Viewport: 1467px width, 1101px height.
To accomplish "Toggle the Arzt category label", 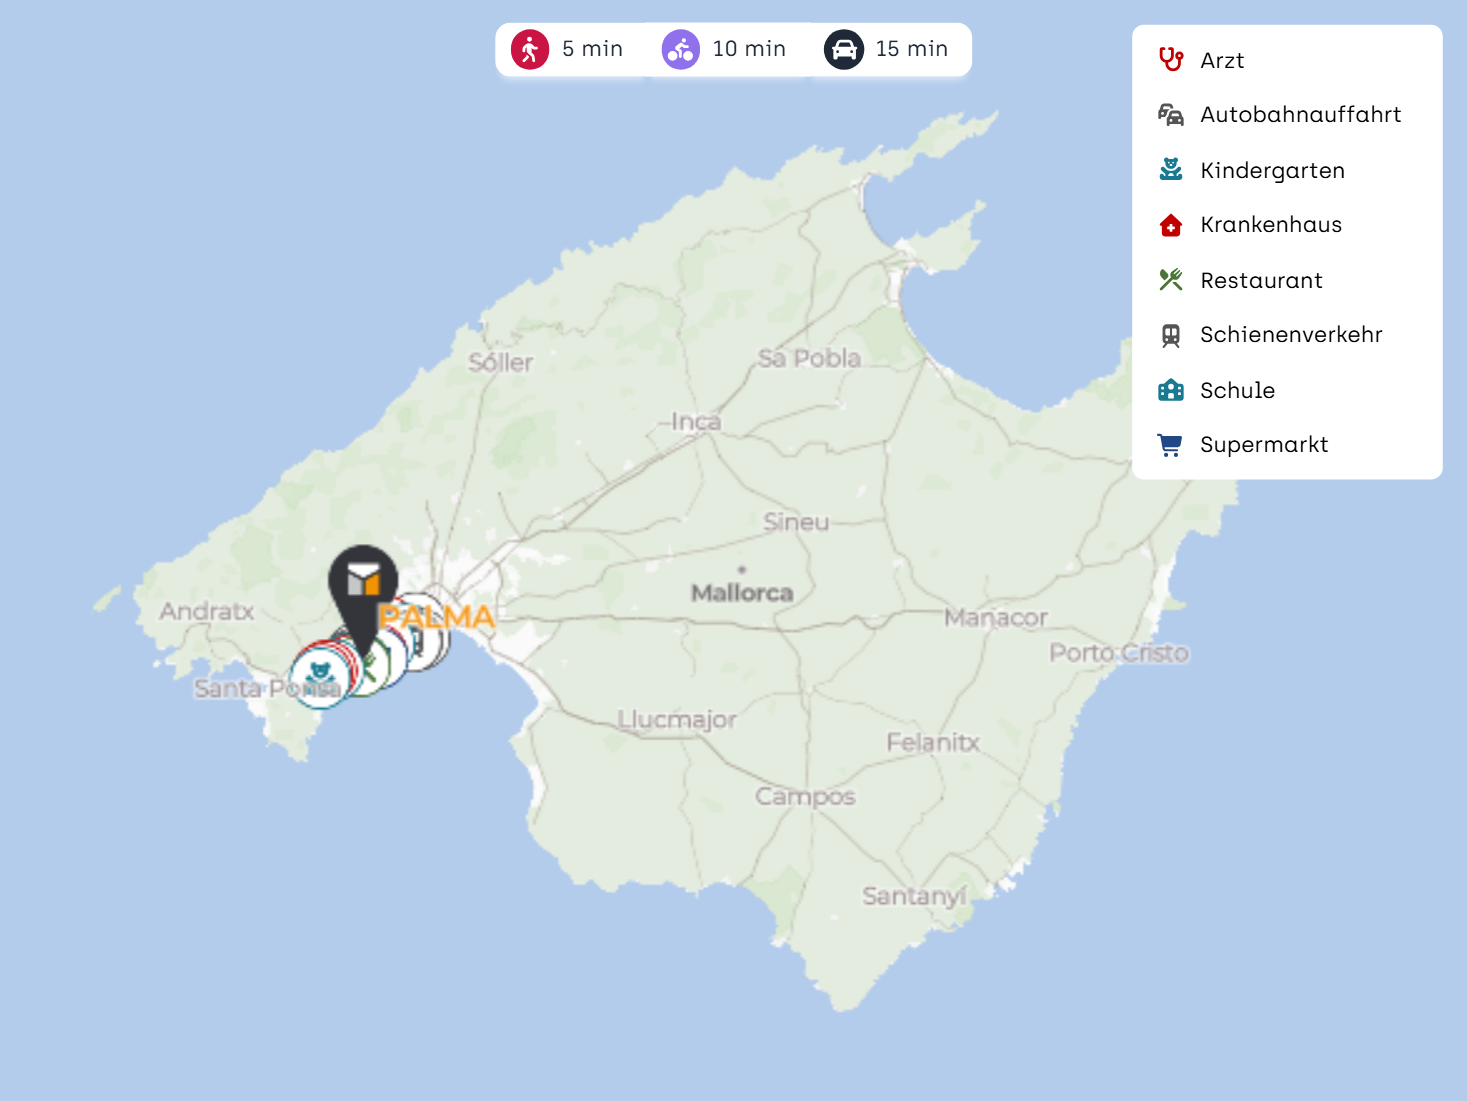I will click(1222, 61).
